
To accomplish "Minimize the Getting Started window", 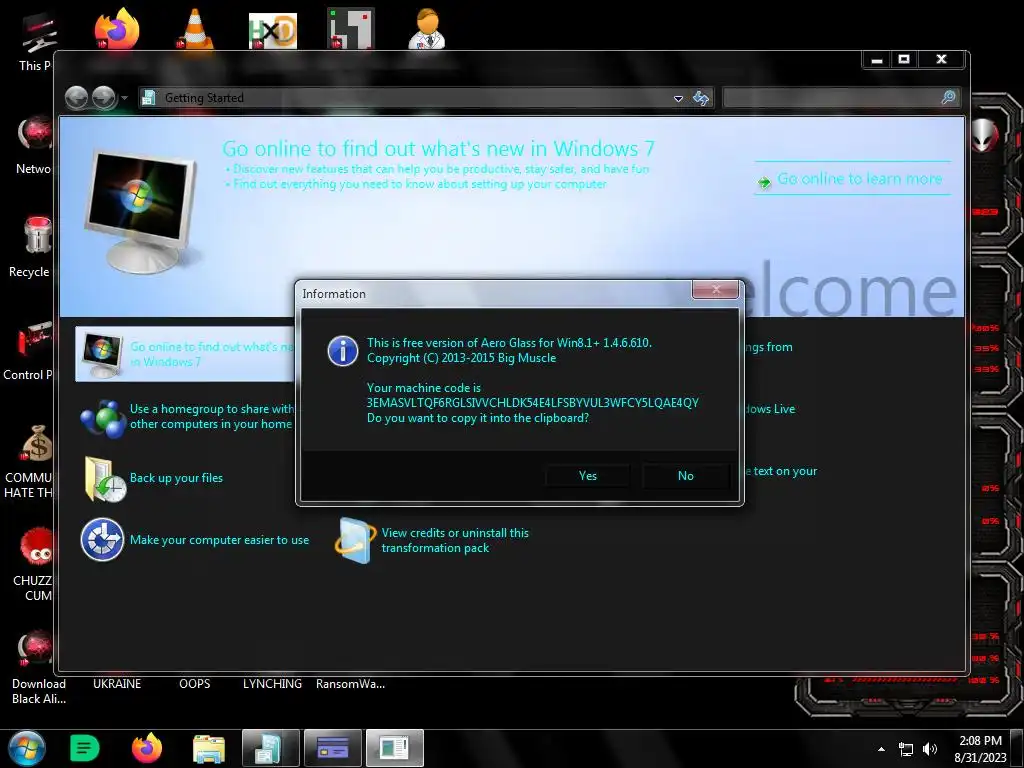I will pyautogui.click(x=877, y=60).
